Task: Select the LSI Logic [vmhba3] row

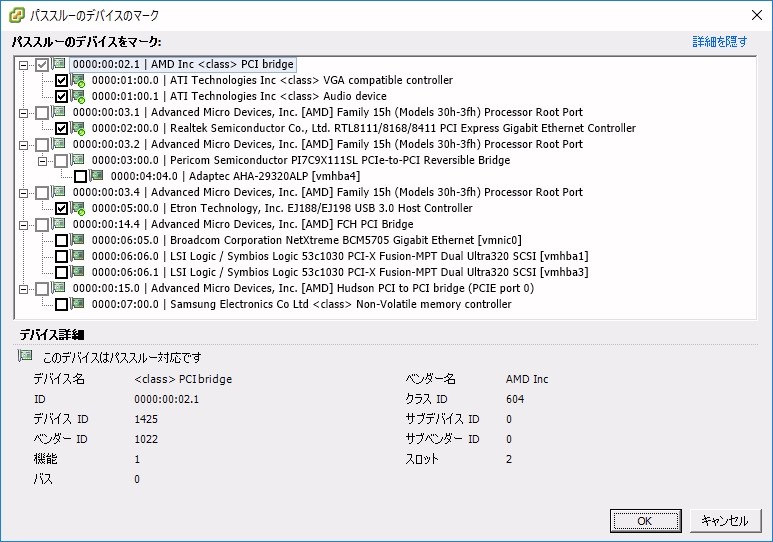Action: point(340,272)
